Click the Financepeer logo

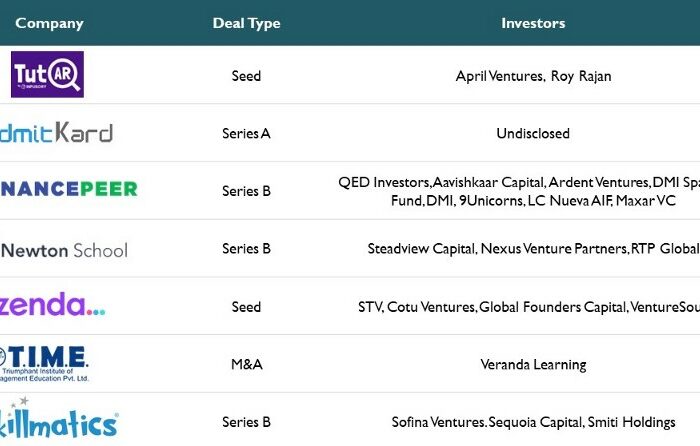(69, 189)
